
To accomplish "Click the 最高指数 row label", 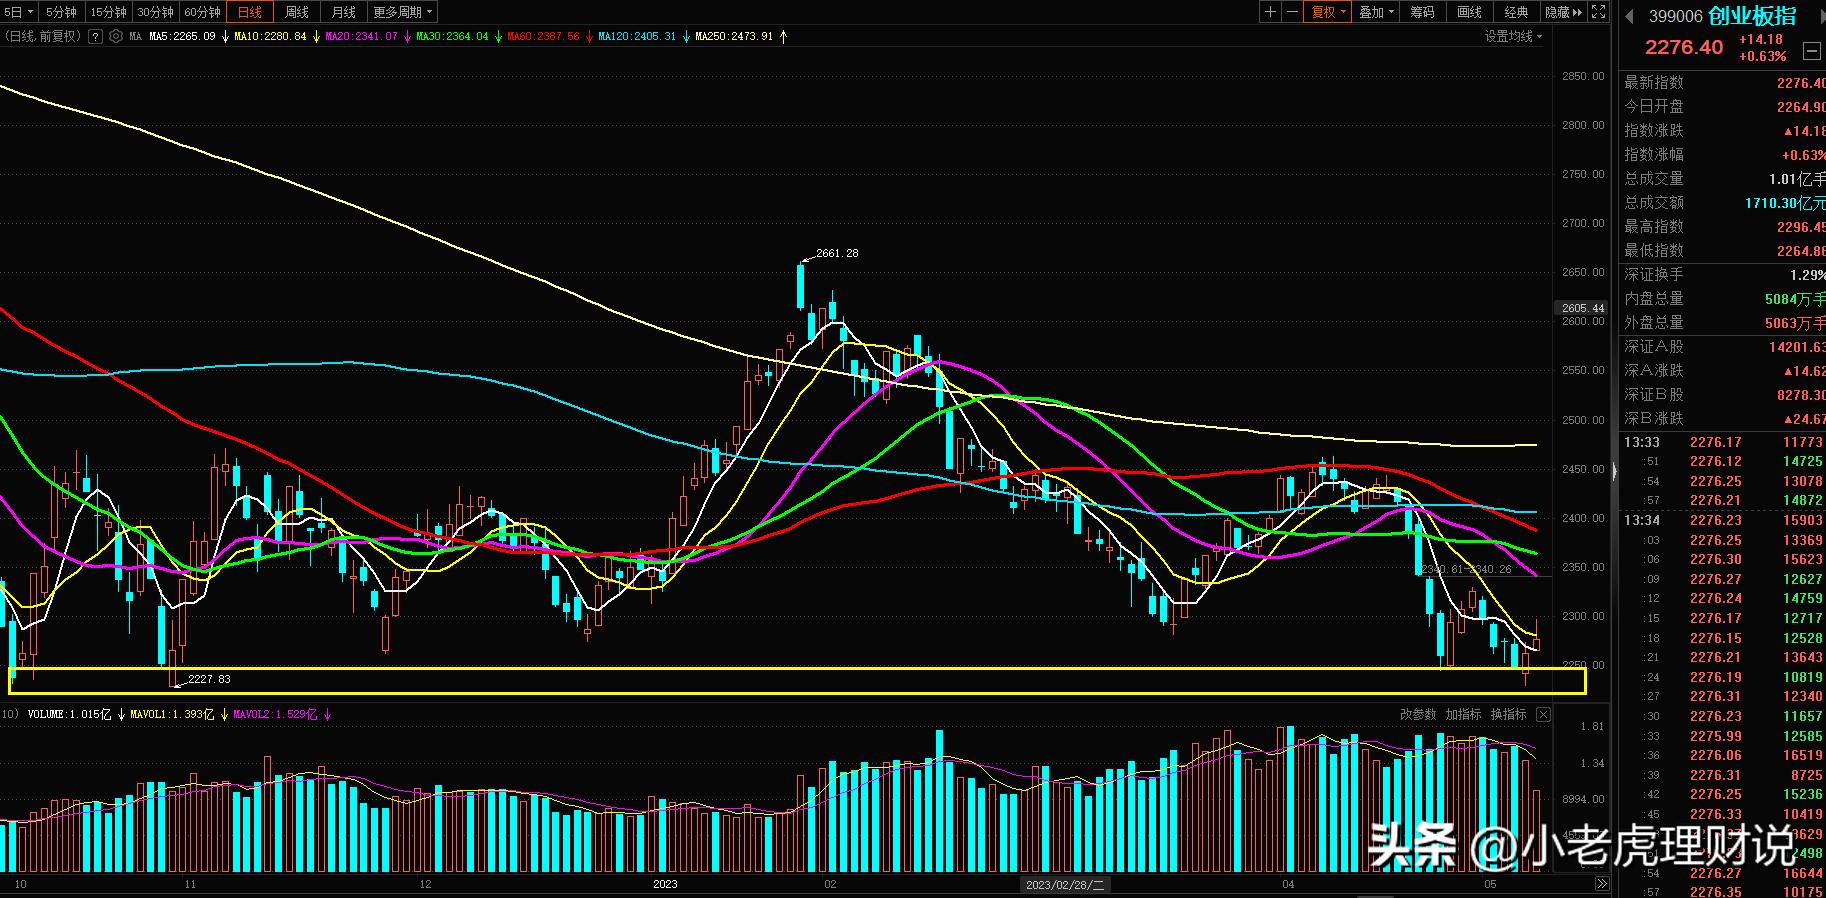I will click(x=1654, y=226).
